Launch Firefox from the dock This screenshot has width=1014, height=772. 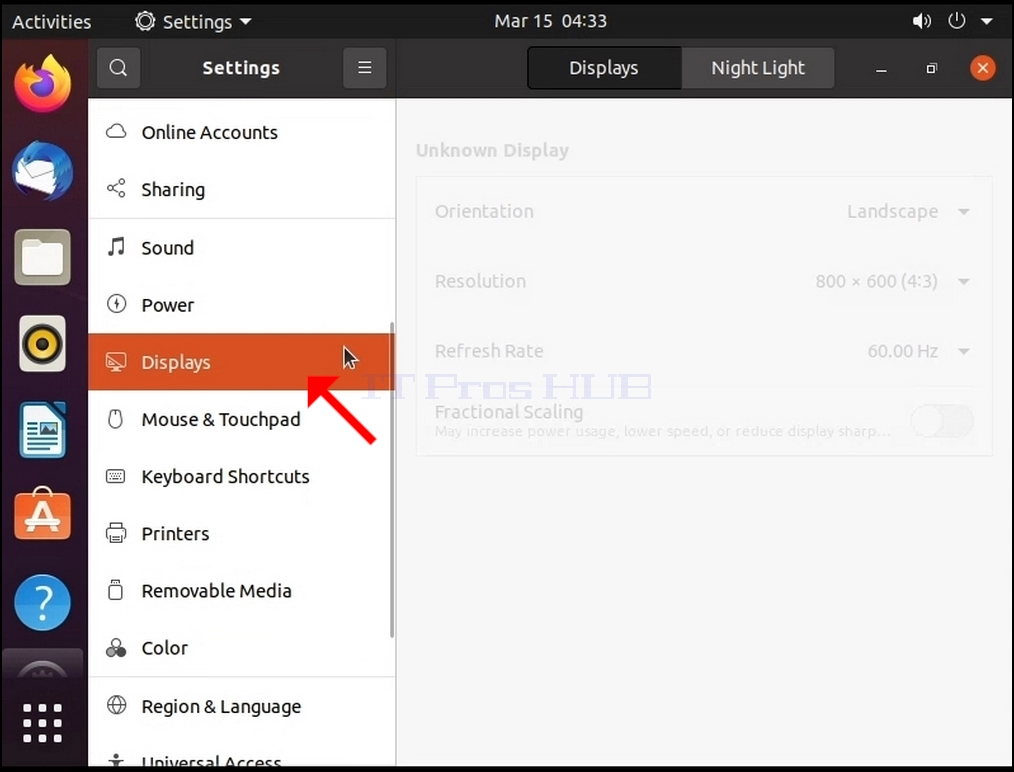43,84
